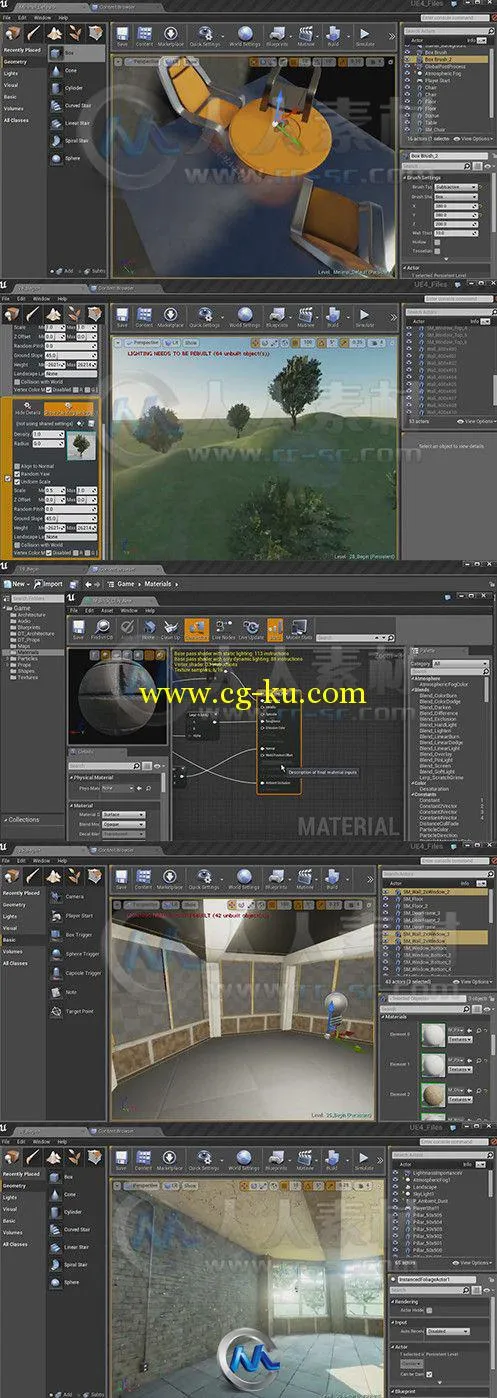497x1398 pixels.
Task: Collapse the Physical Material section
Action: tap(72, 776)
